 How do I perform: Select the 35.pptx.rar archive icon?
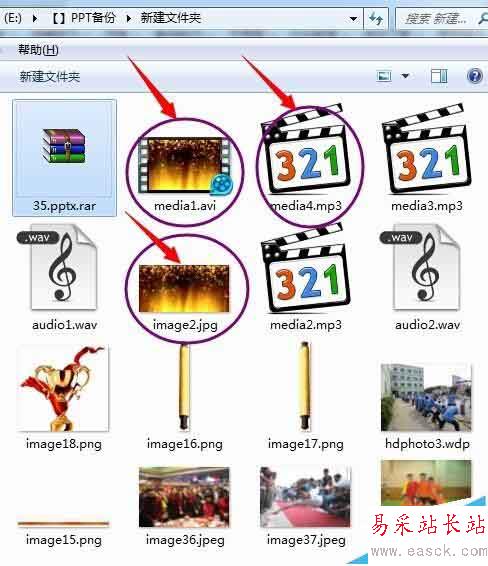tap(64, 146)
